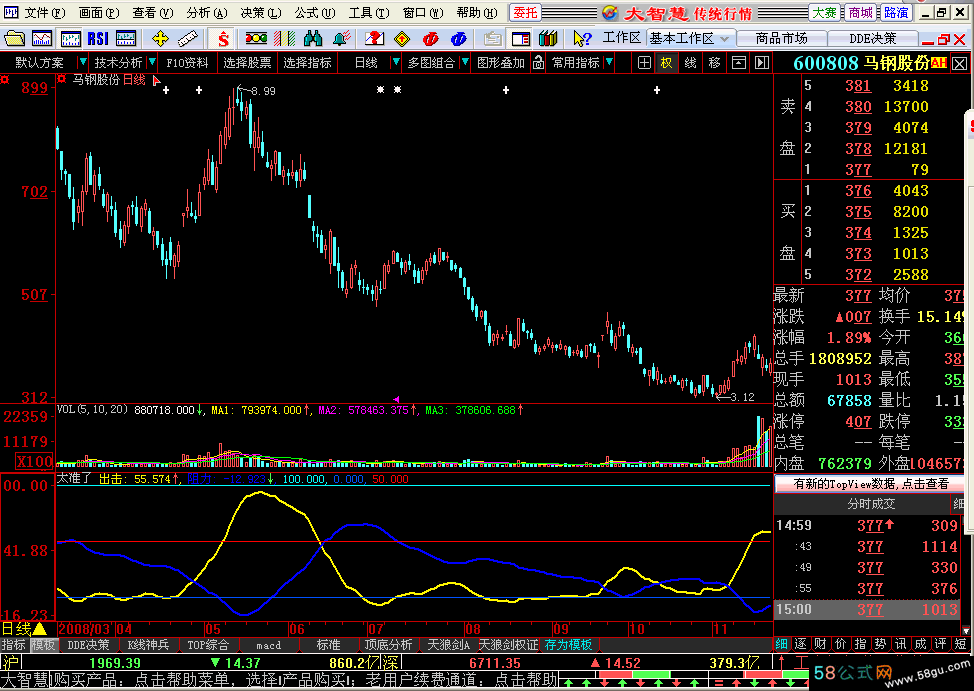The height and width of the screenshot is (691, 974).
Task: Switch to the 商品市场 tab
Action: point(781,39)
